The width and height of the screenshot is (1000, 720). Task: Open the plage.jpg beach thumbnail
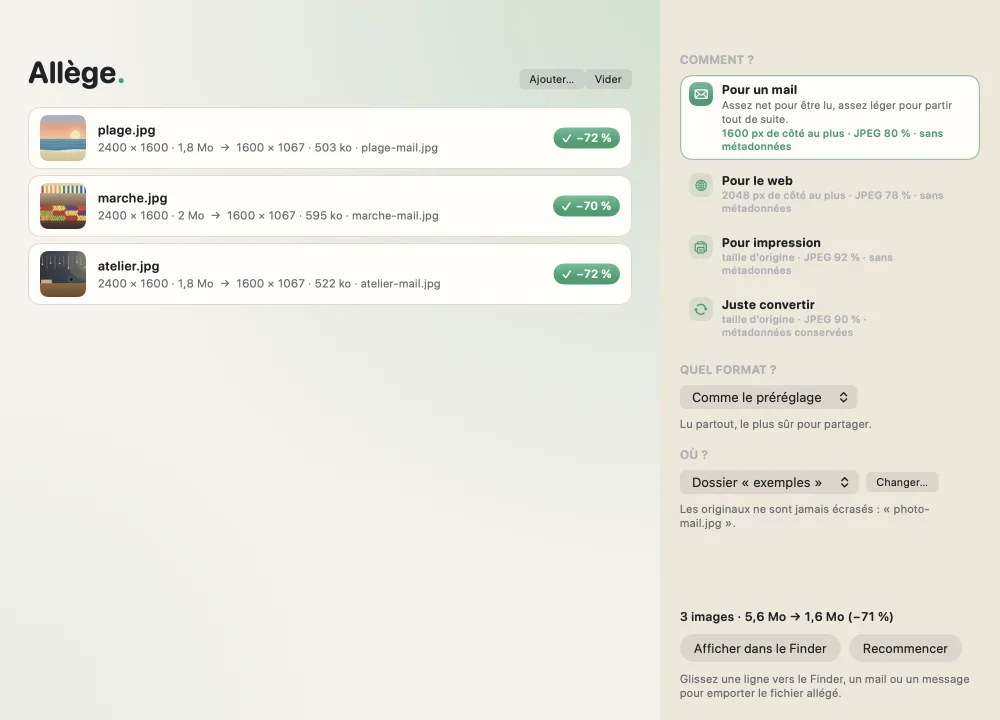click(x=63, y=138)
